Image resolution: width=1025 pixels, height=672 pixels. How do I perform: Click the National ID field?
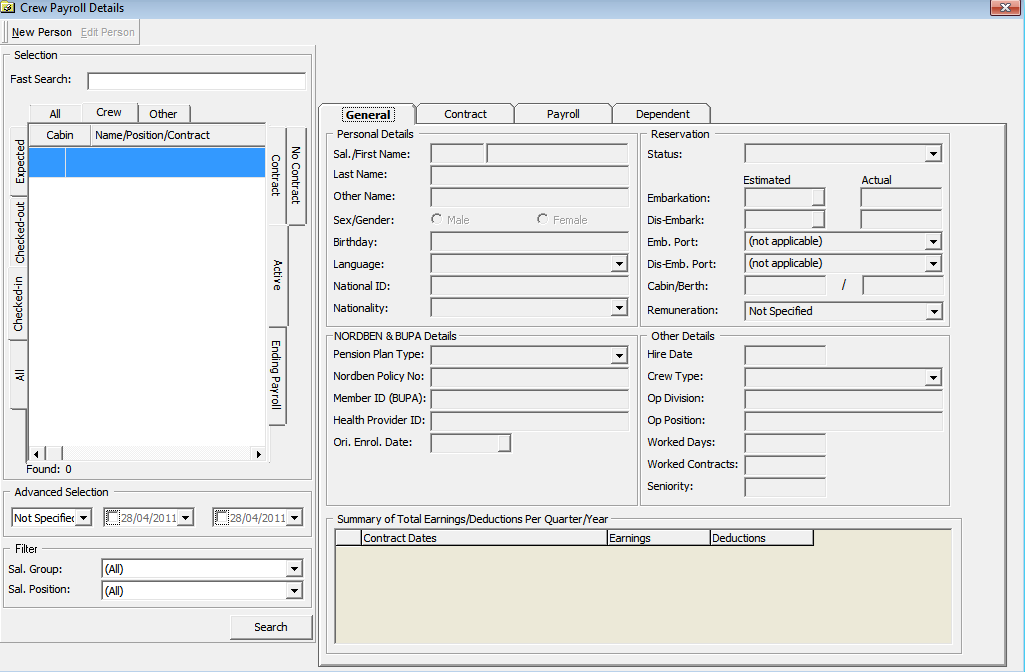[529, 286]
